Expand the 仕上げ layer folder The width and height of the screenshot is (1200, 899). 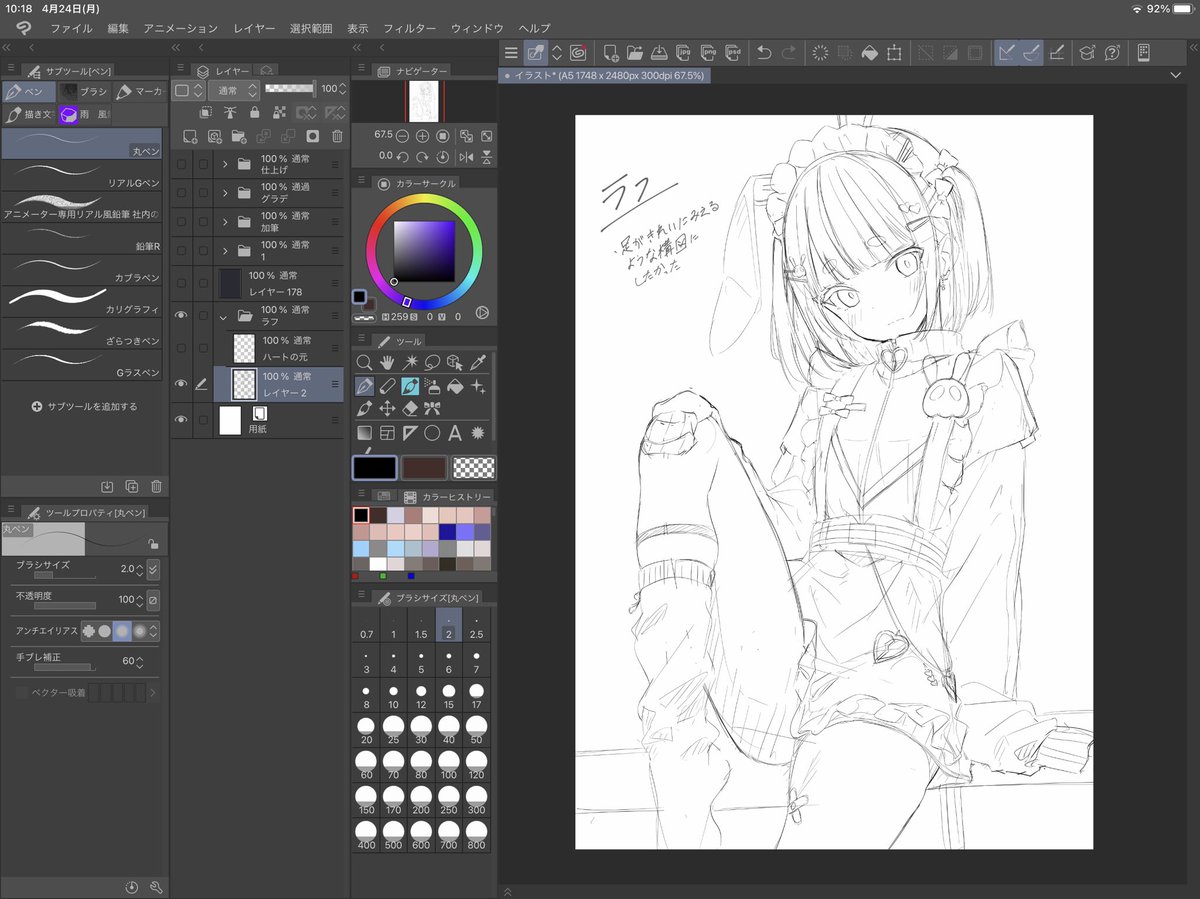(x=225, y=164)
